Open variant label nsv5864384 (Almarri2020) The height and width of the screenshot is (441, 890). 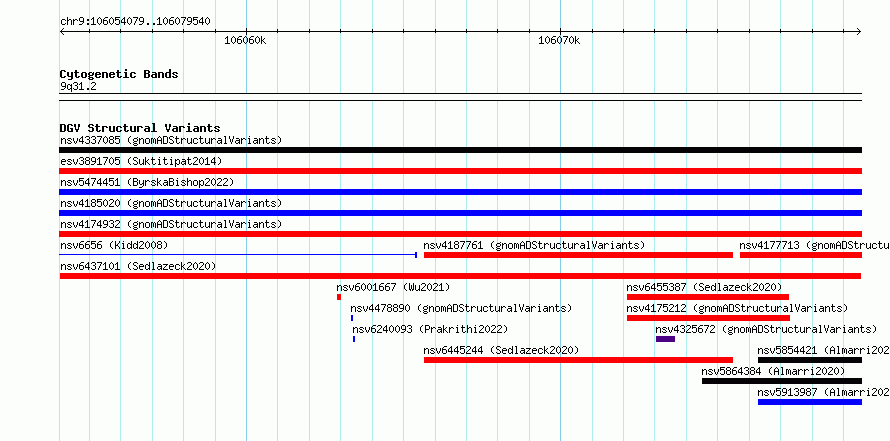tap(773, 371)
